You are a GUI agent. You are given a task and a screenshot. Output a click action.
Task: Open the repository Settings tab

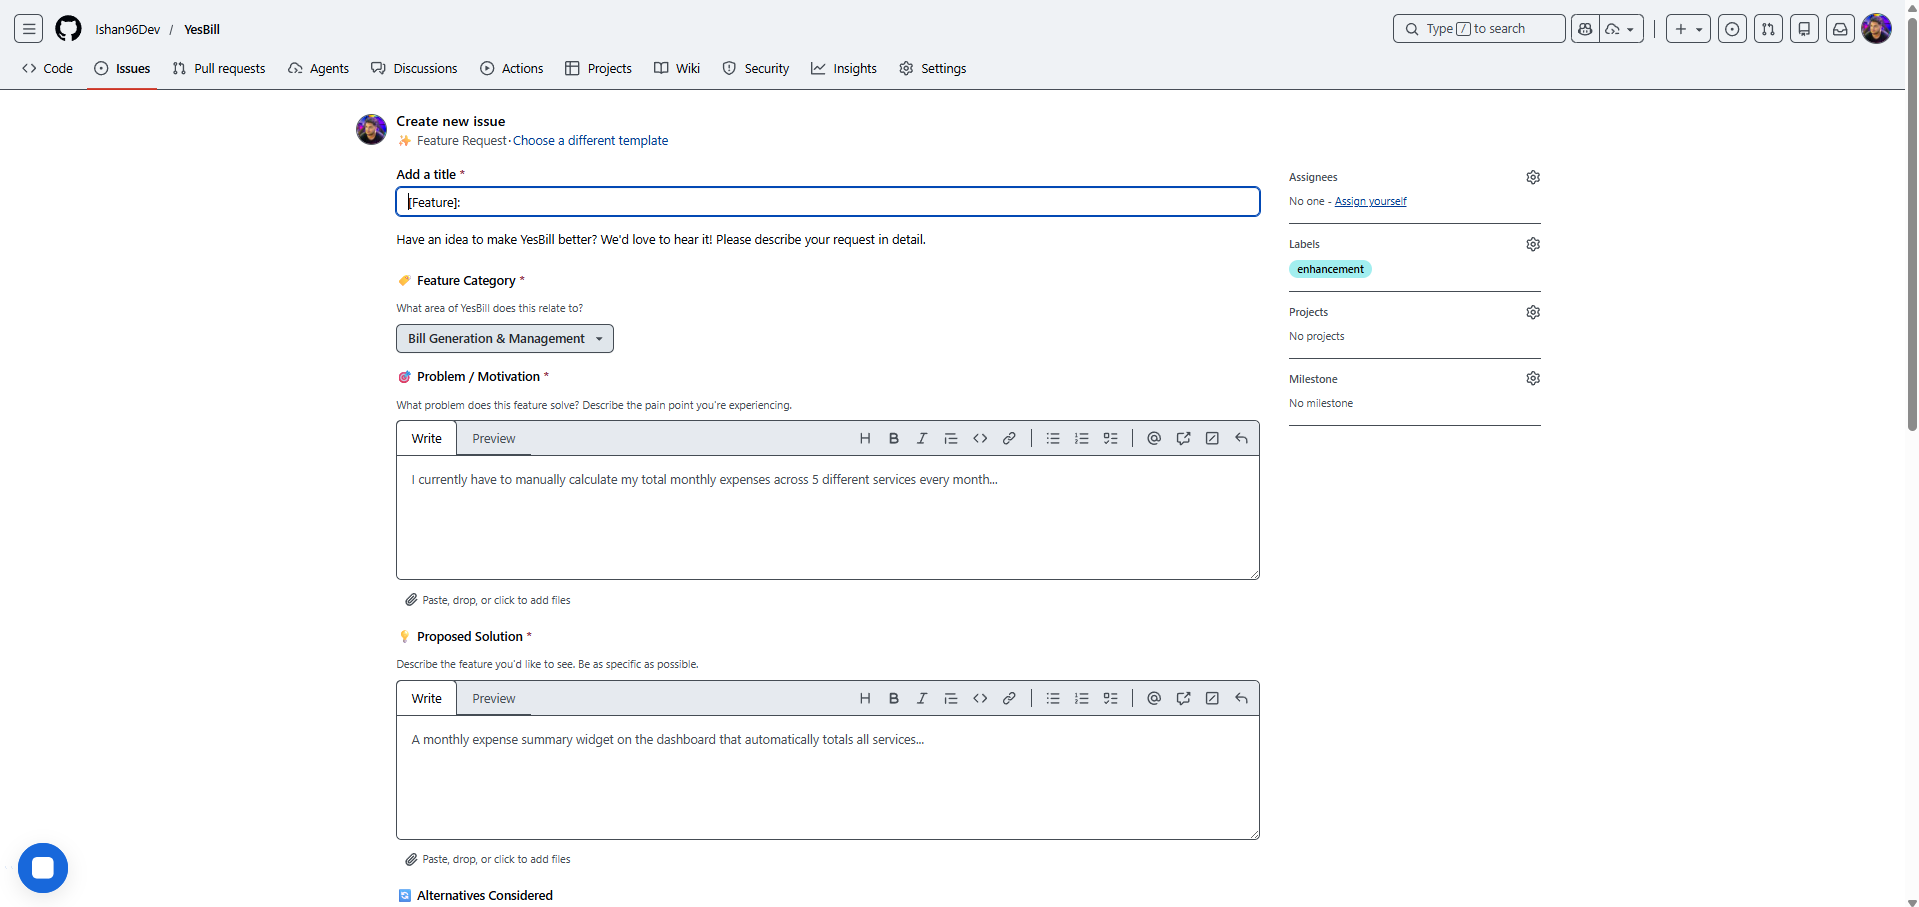[x=933, y=68]
